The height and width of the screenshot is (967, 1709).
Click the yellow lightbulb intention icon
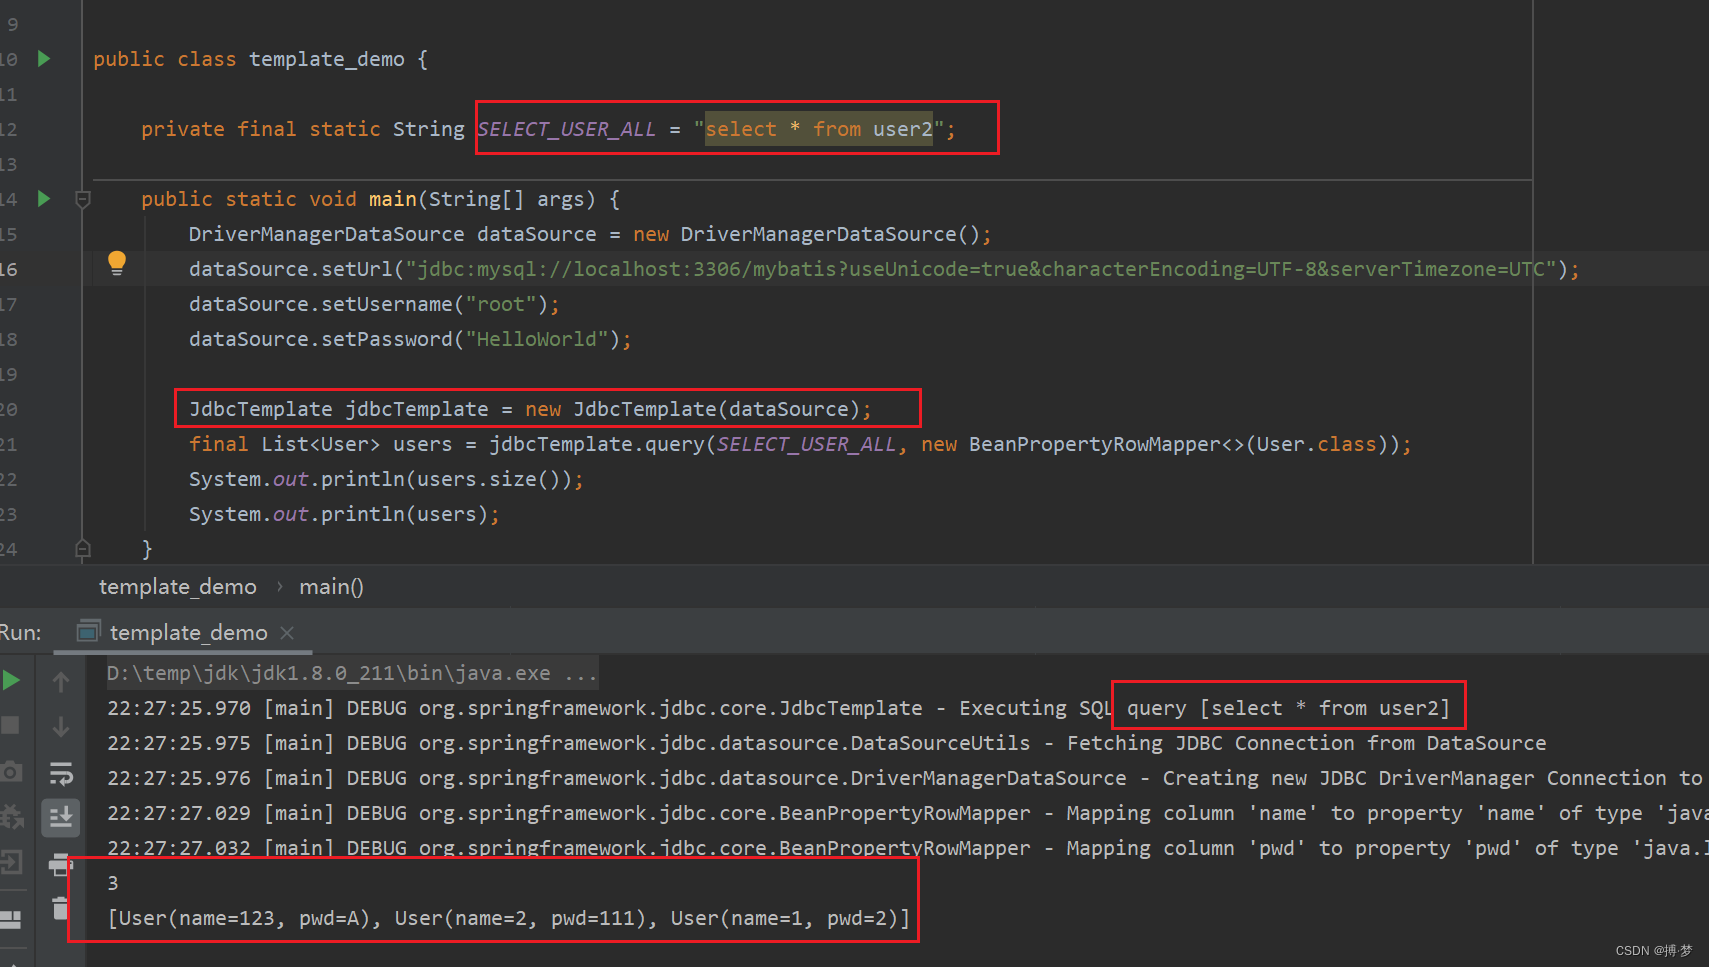(x=117, y=263)
